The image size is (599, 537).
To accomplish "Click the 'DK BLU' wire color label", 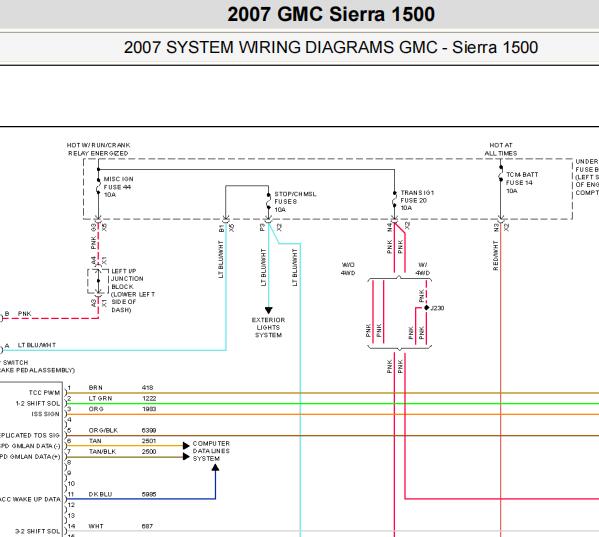I will [x=100, y=494].
